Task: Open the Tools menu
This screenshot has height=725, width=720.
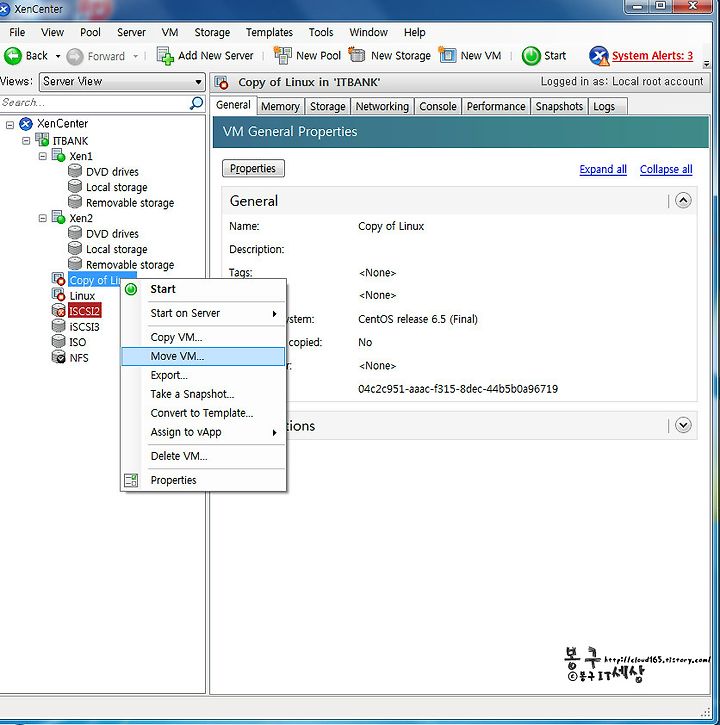Action: pos(321,32)
